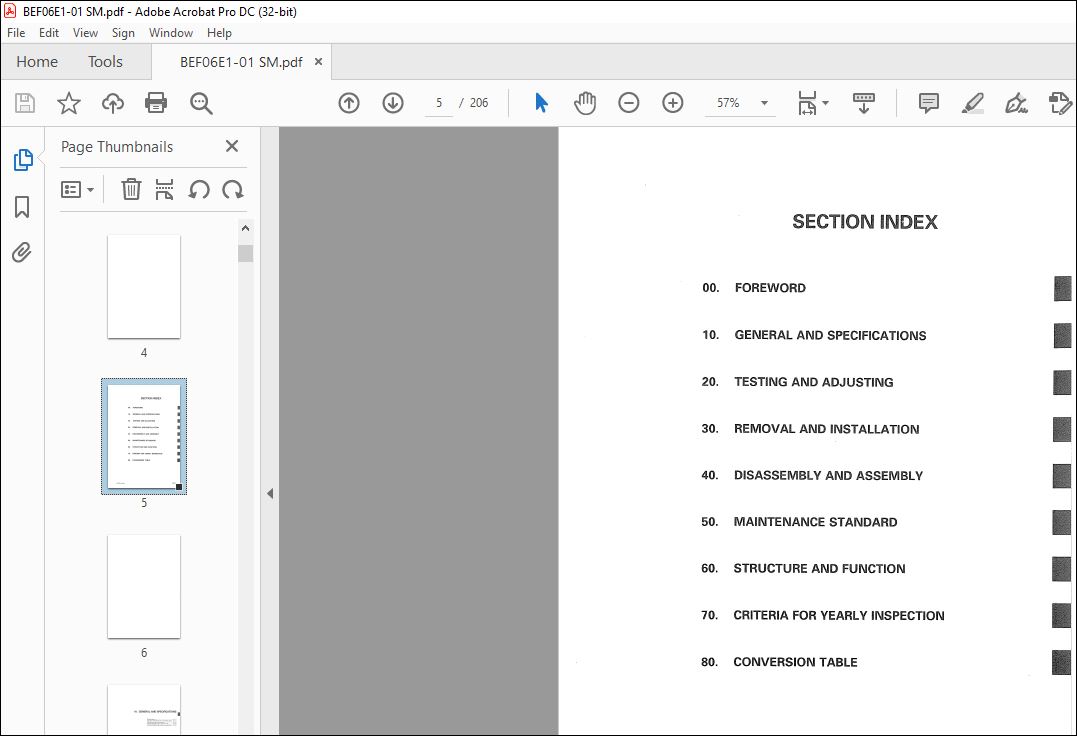This screenshot has width=1077, height=736.
Task: Click the print pages thumbnail icon
Action: [x=164, y=189]
